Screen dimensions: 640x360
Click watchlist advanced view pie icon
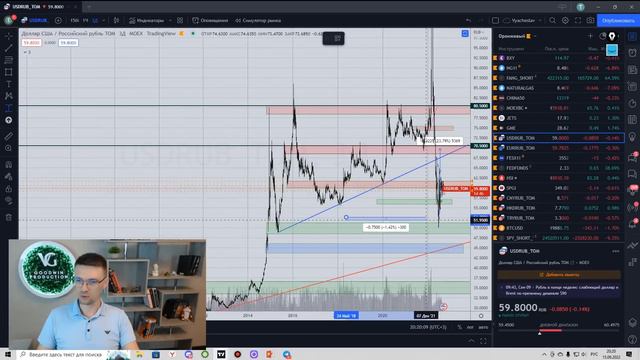click(603, 36)
